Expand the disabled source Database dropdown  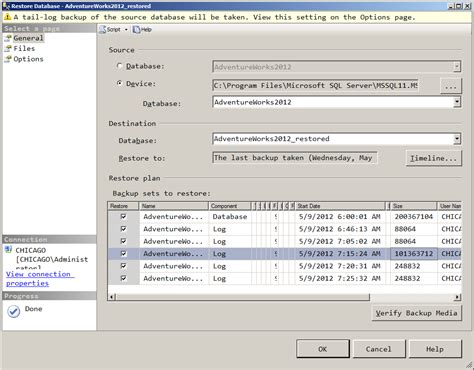point(457,67)
